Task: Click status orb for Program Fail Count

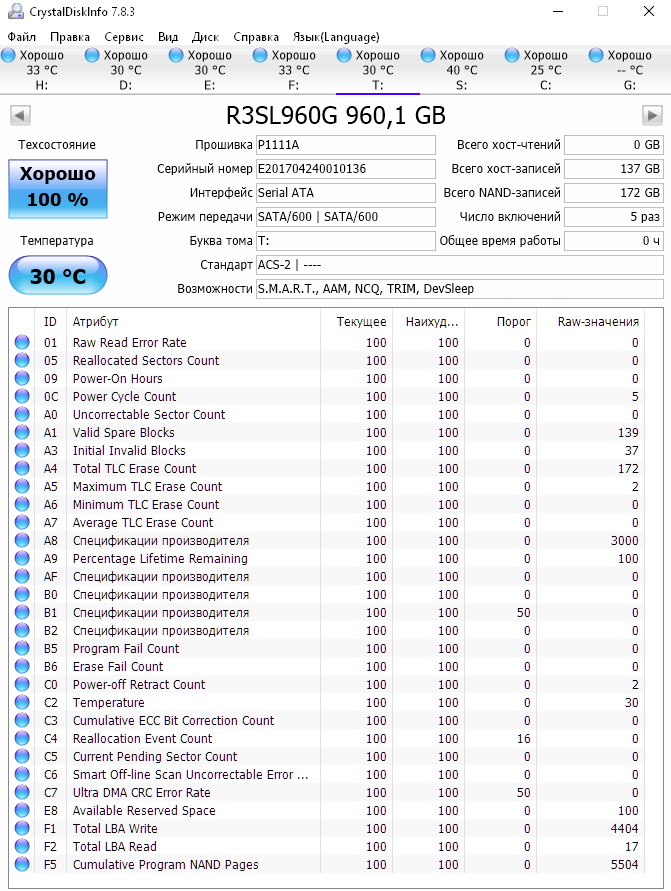Action: point(22,648)
